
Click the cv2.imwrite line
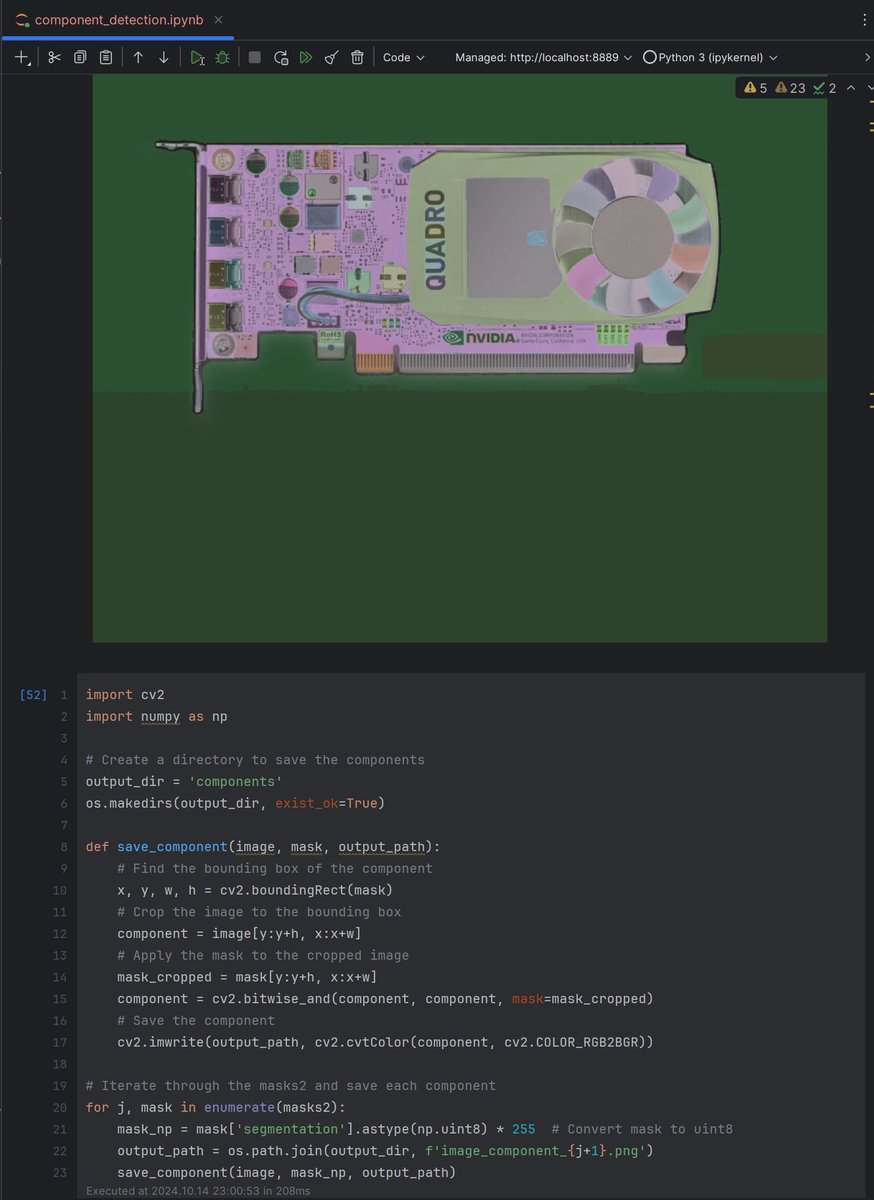pos(385,1042)
